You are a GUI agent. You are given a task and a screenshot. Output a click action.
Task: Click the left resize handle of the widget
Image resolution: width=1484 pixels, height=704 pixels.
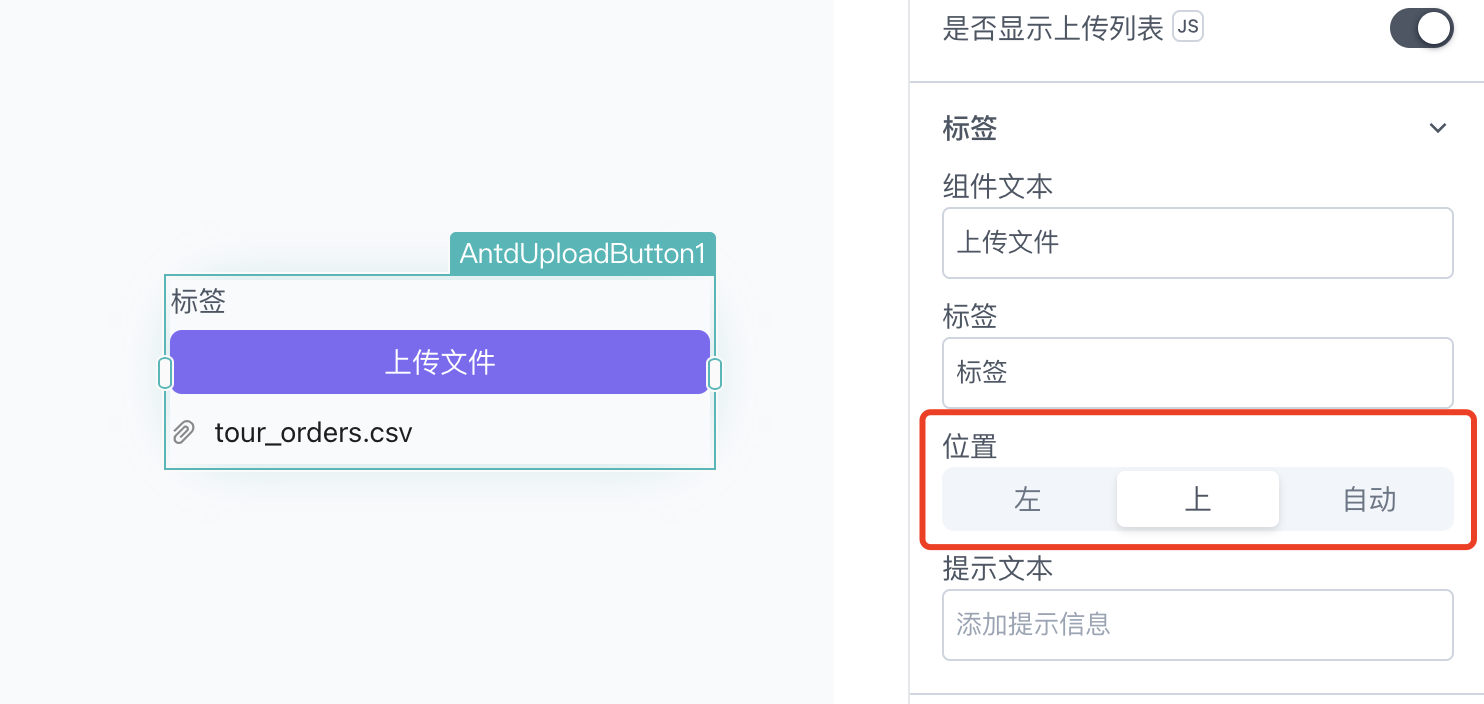pyautogui.click(x=165, y=373)
